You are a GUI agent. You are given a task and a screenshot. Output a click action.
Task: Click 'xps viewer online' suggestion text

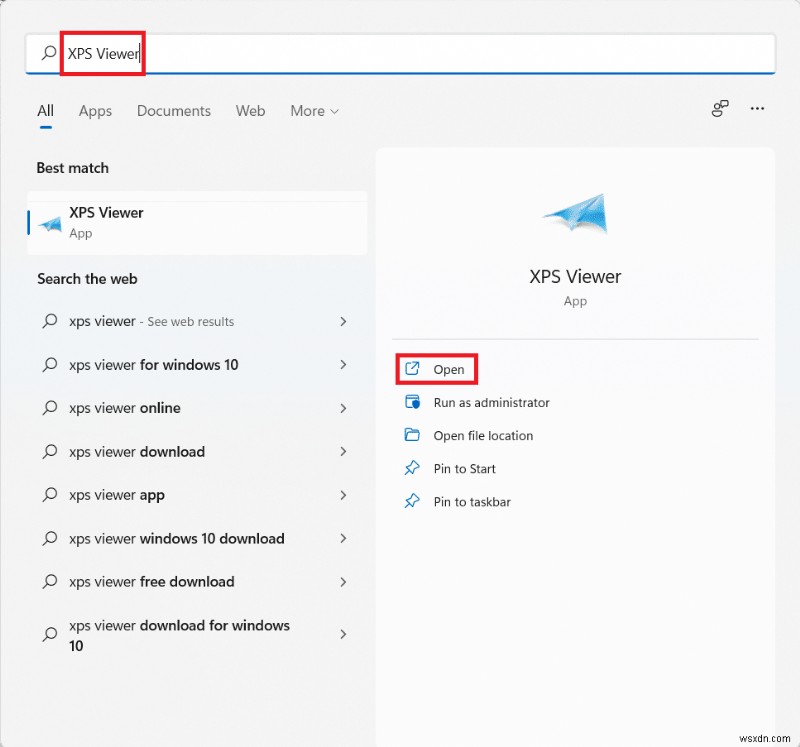124,408
